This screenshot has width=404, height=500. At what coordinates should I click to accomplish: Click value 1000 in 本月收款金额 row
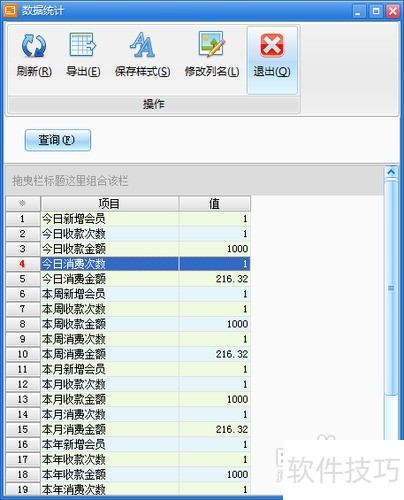pyautogui.click(x=237, y=399)
